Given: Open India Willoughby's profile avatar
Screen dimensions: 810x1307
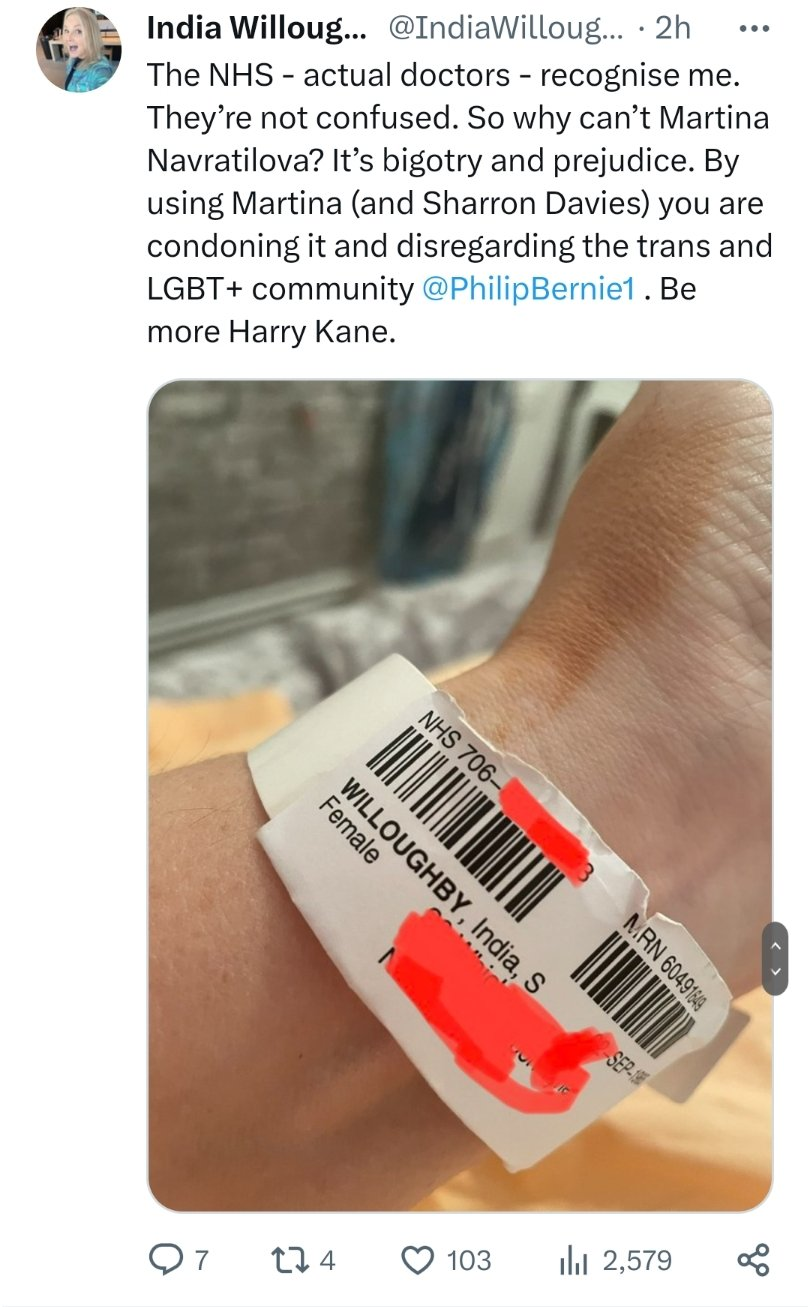Looking at the screenshot, I should tap(78, 50).
